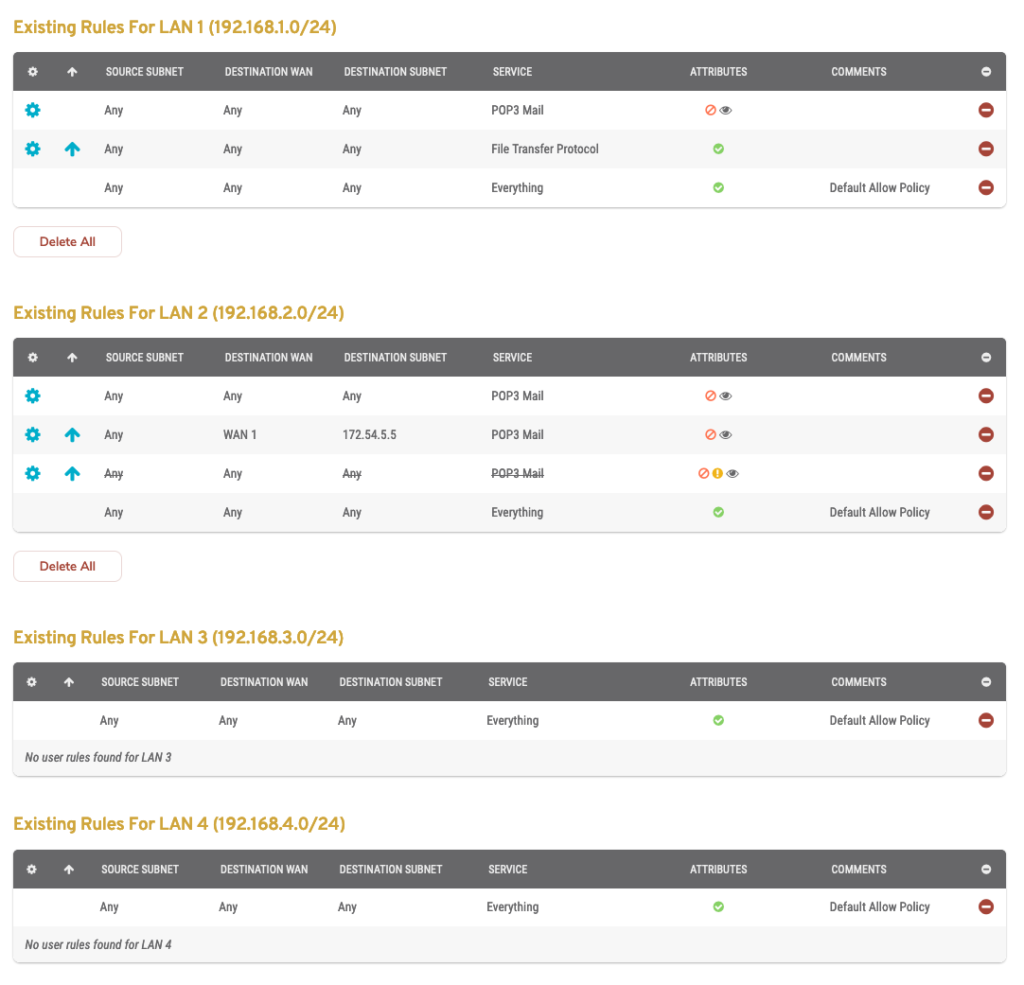Click the gear icon in LAN 3 table header
This screenshot has width=1024, height=985.
31,681
